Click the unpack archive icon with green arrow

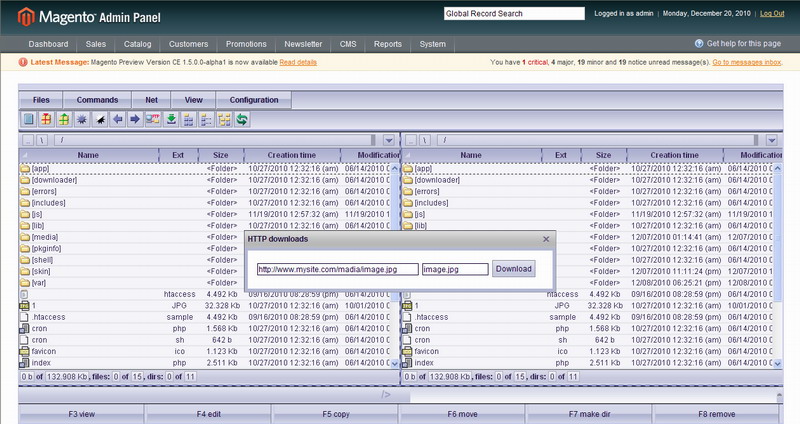[64, 119]
